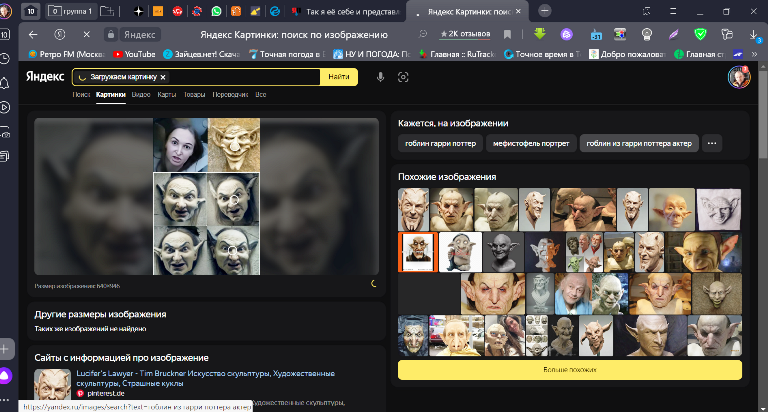Click the lock site-security icon
This screenshot has height=412, width=768.
(x=111, y=34)
